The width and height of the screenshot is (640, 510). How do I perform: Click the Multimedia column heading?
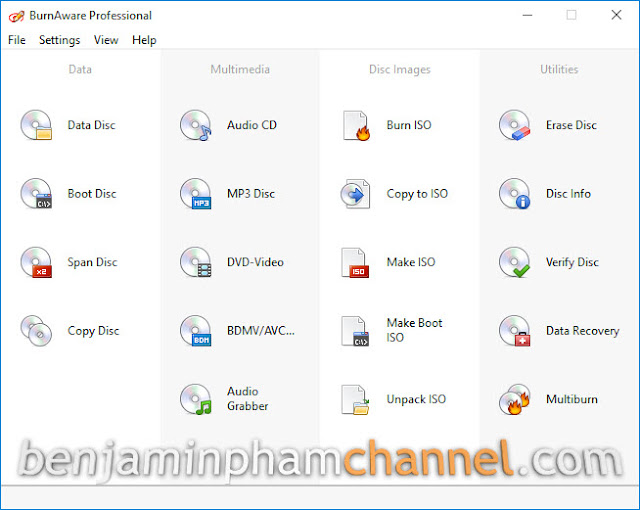pos(240,69)
